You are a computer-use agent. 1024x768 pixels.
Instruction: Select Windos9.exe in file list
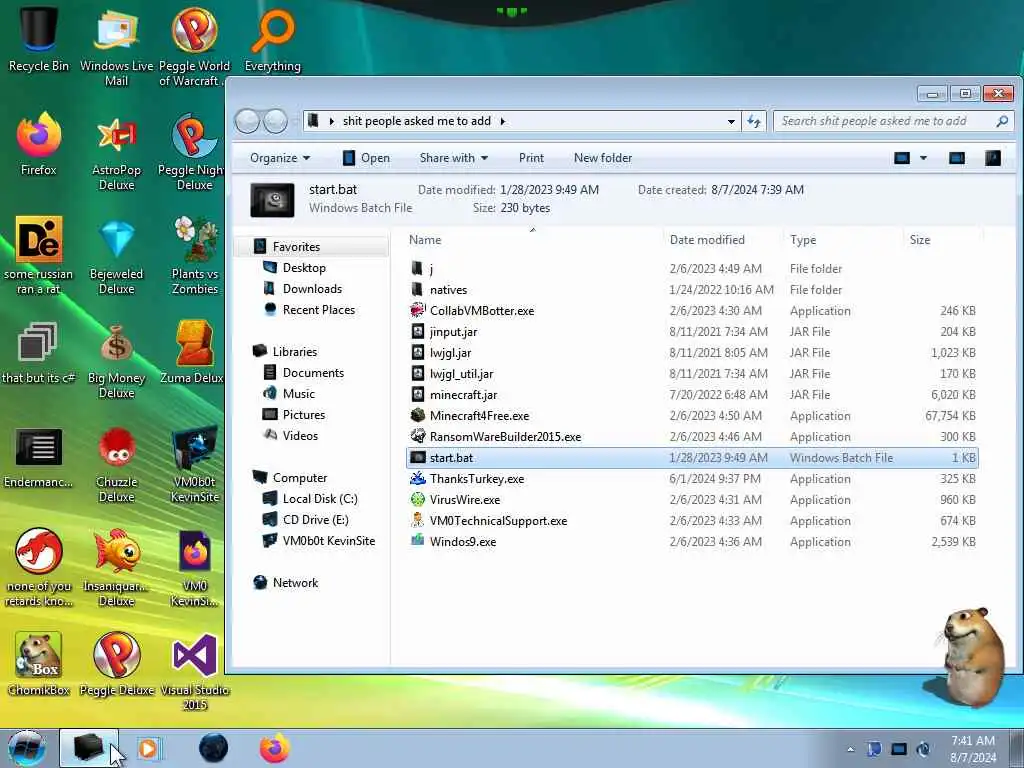692,541
